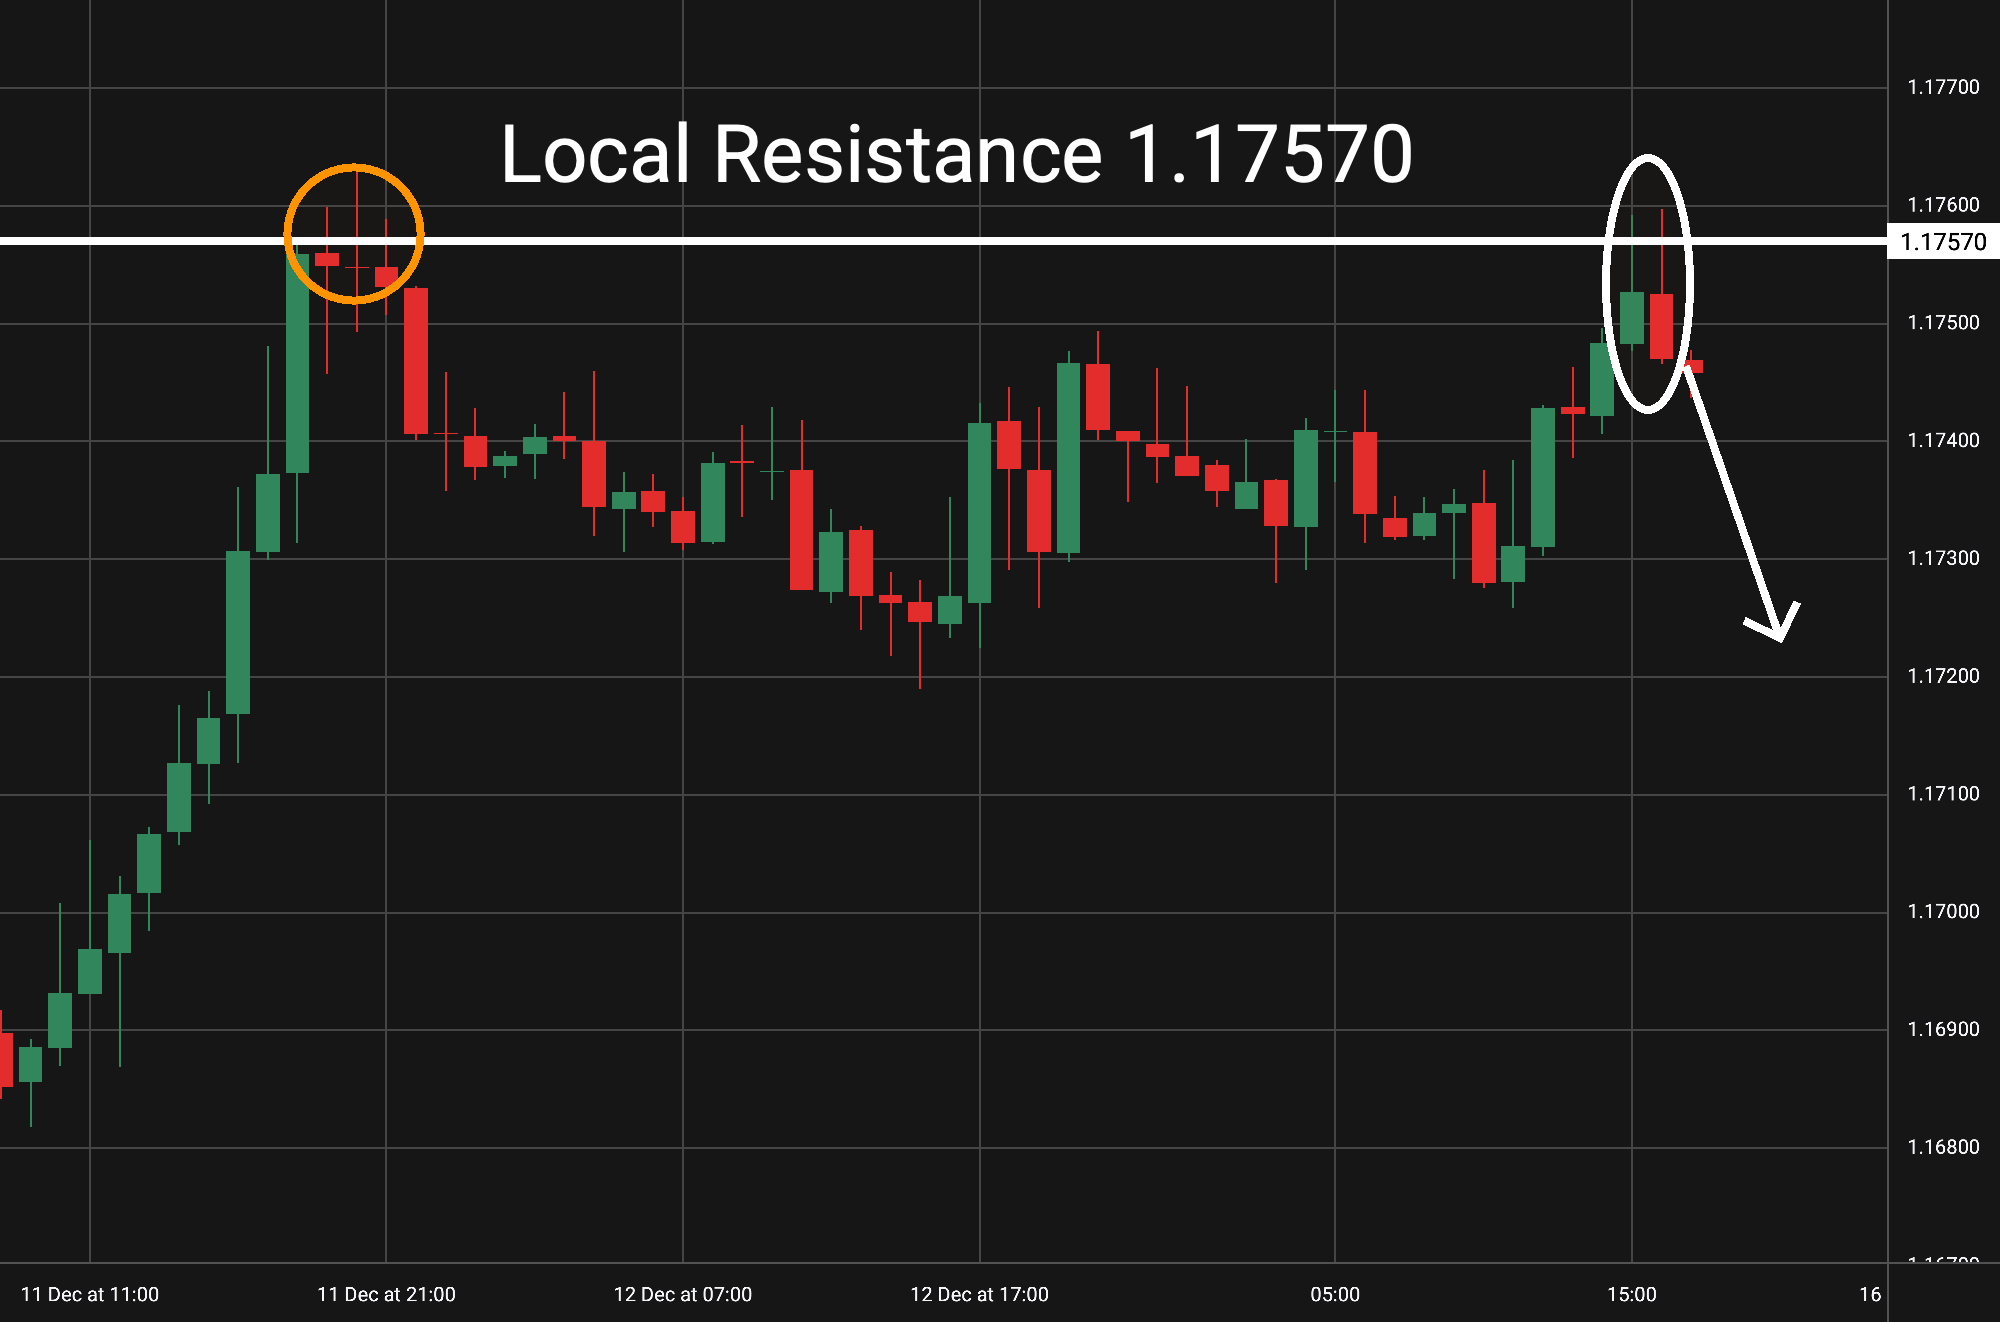Click the red candle inside the white ellipse

pyautogui.click(x=1662, y=326)
